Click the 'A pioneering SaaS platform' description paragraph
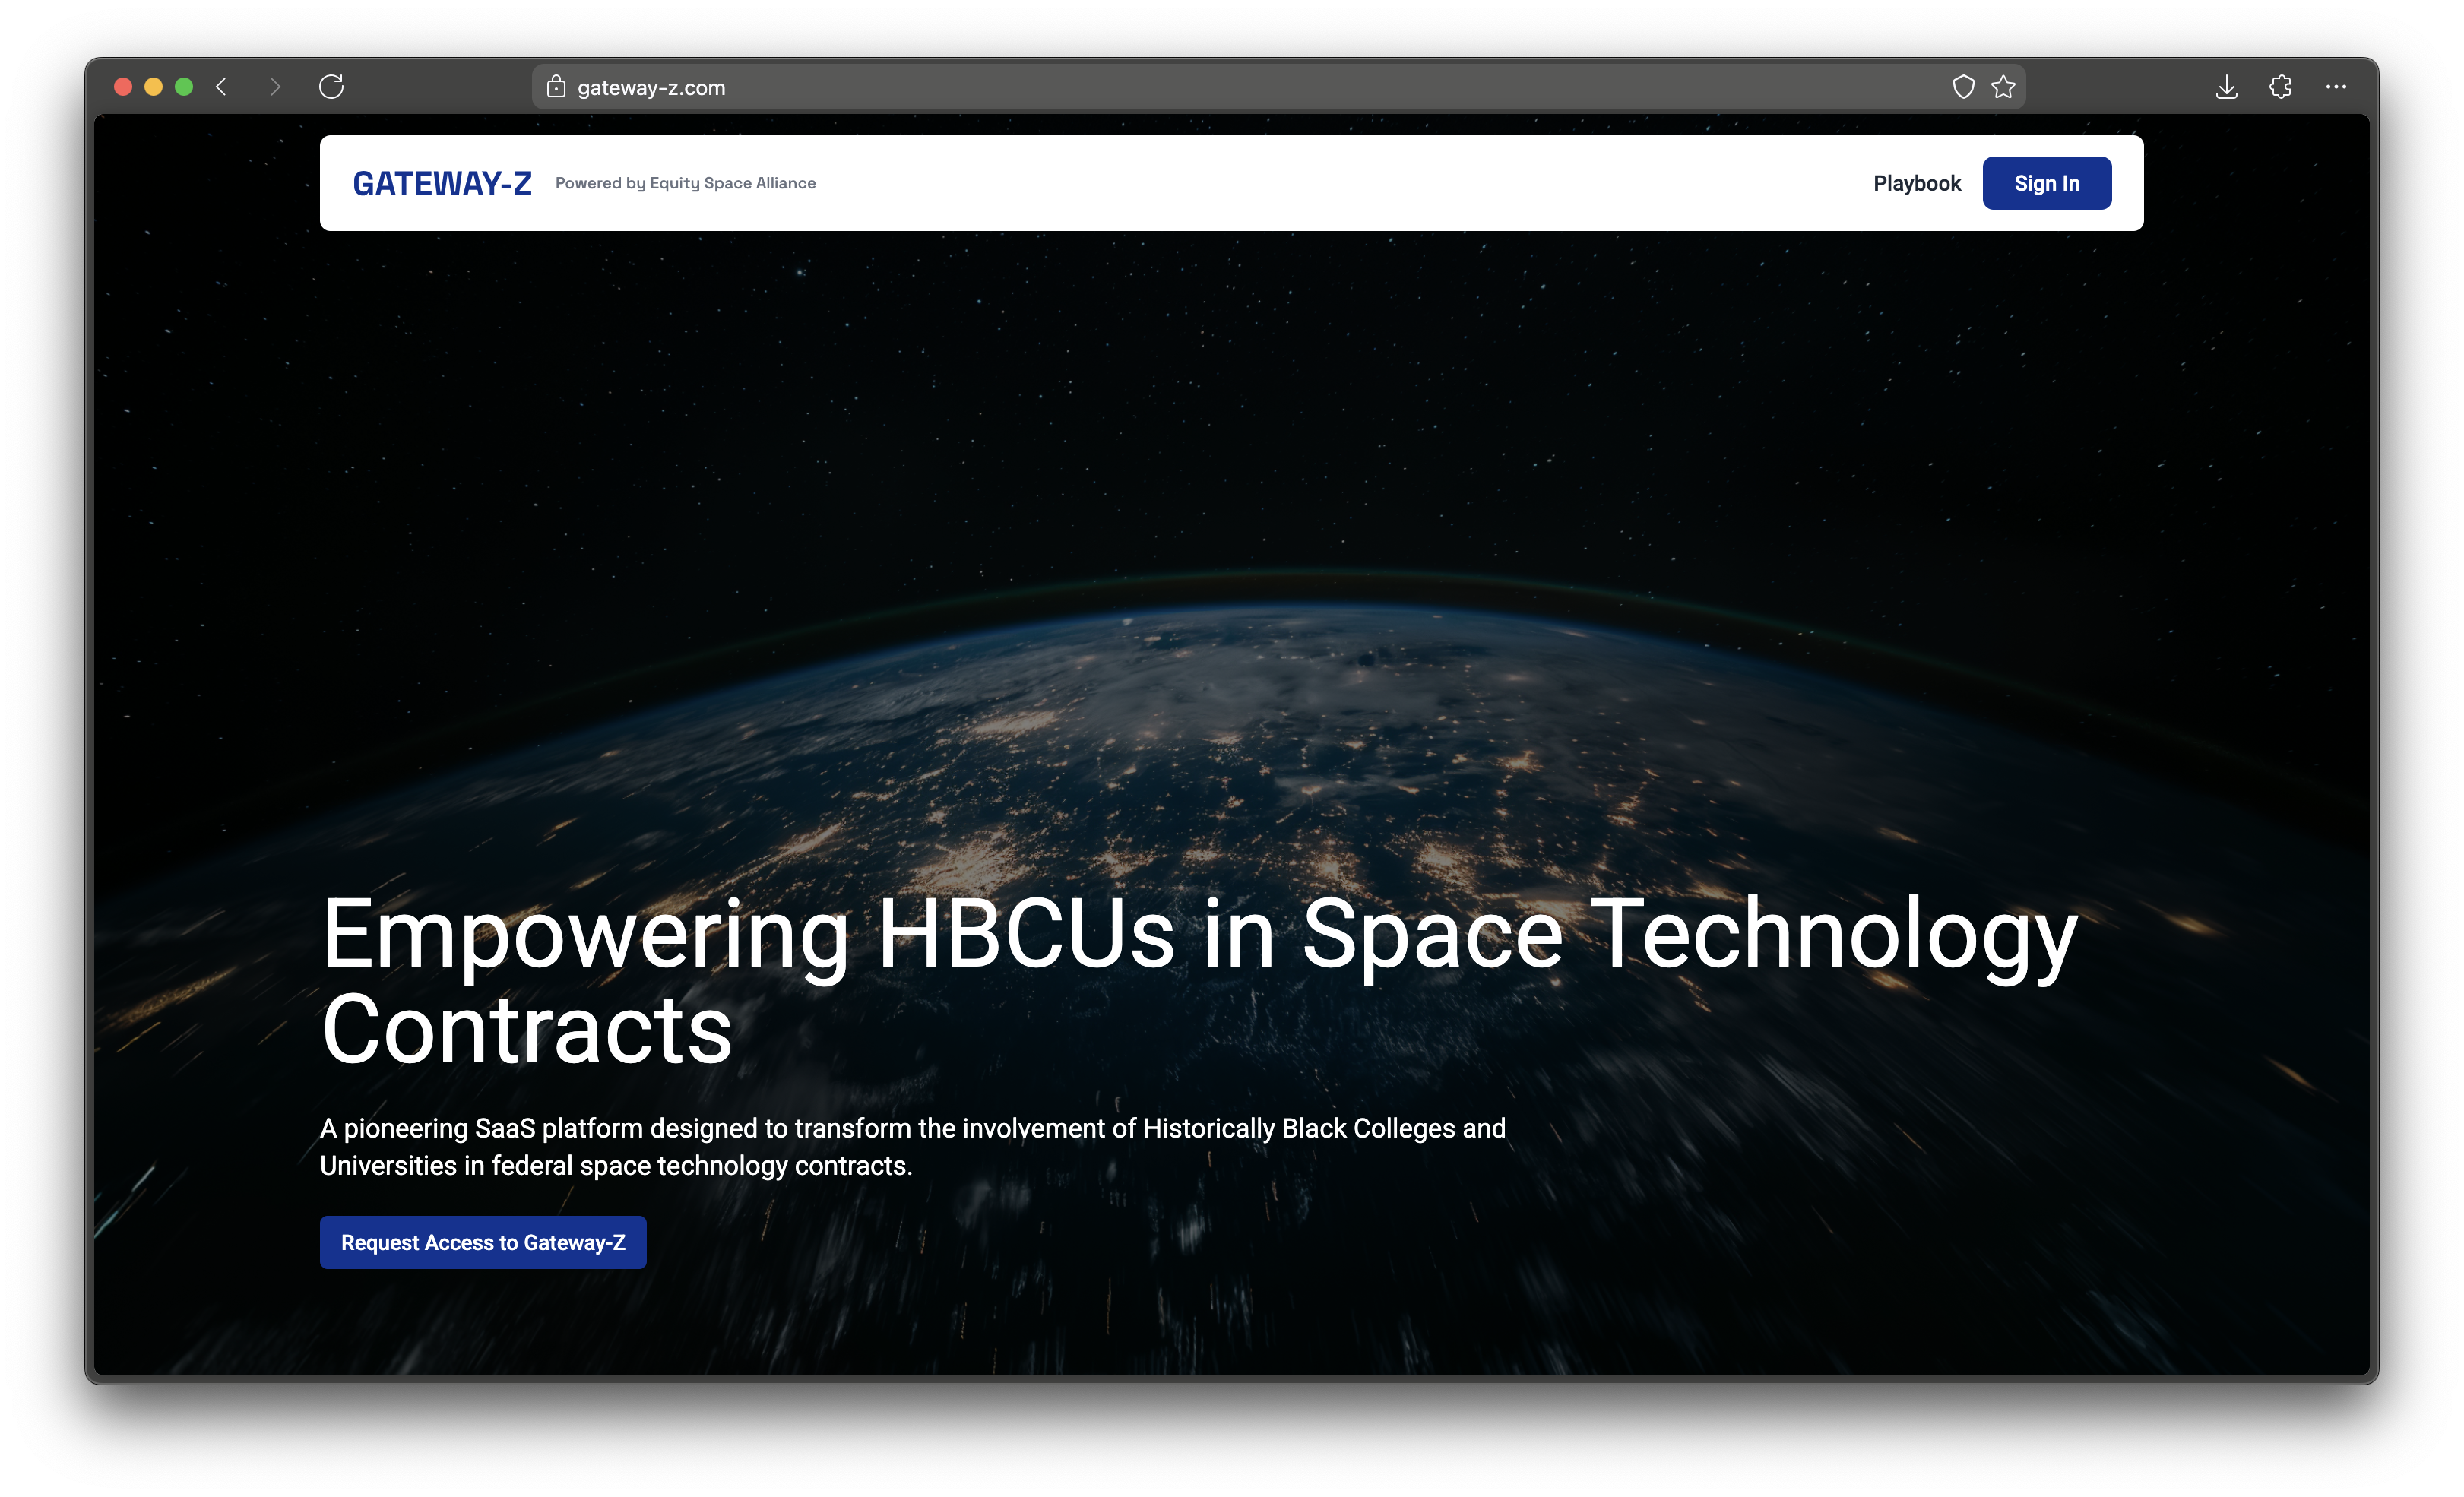This screenshot has height=1497, width=2464. click(x=912, y=1147)
